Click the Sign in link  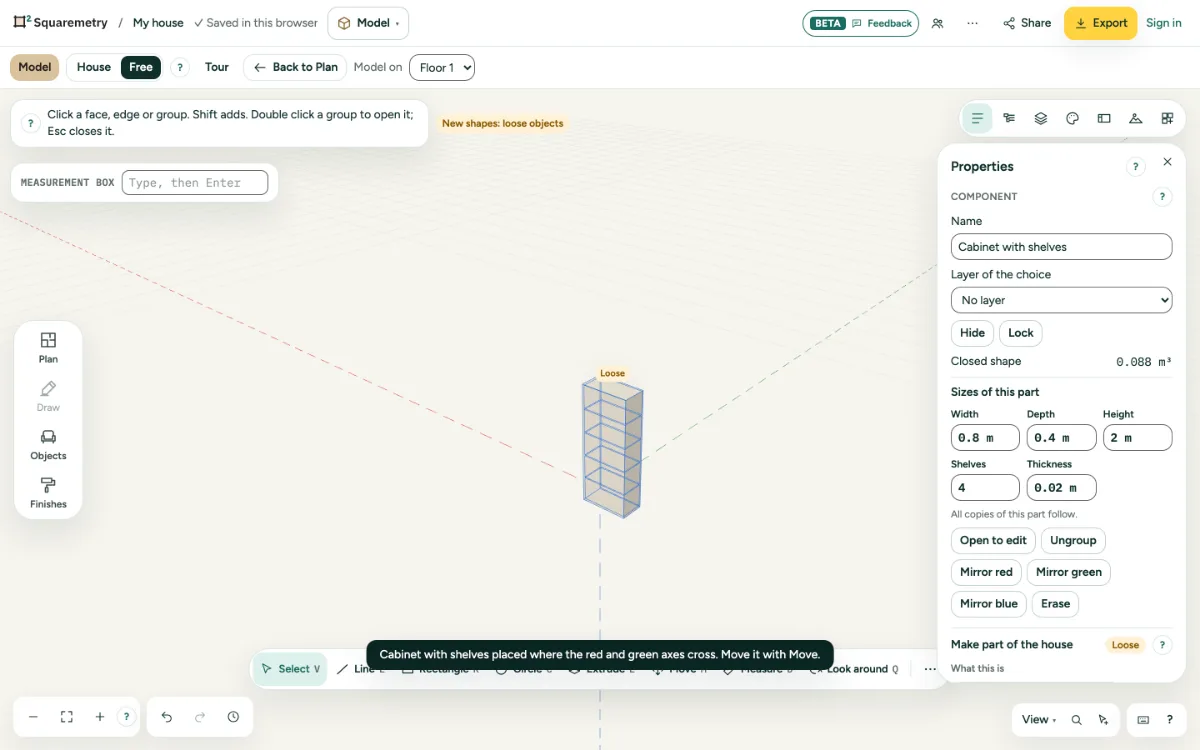click(1164, 23)
